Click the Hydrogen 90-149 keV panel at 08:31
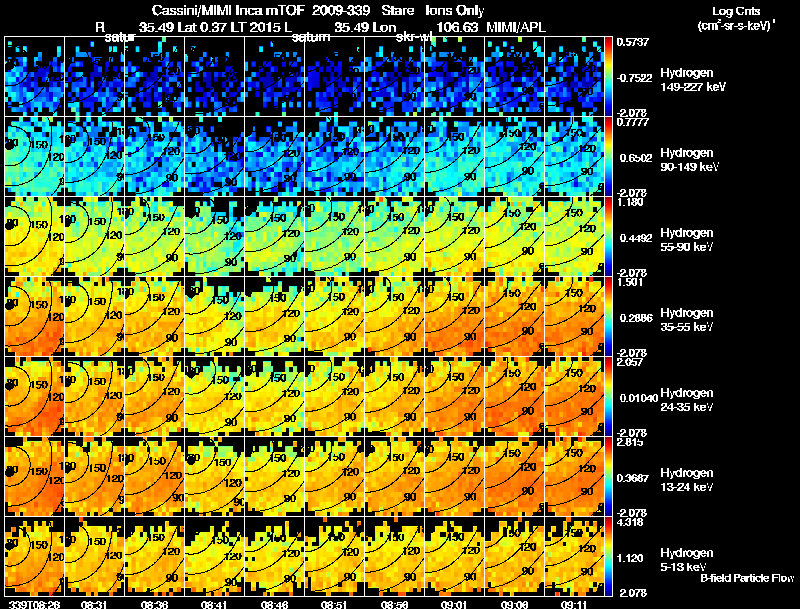This screenshot has height=609, width=800. [x=94, y=156]
